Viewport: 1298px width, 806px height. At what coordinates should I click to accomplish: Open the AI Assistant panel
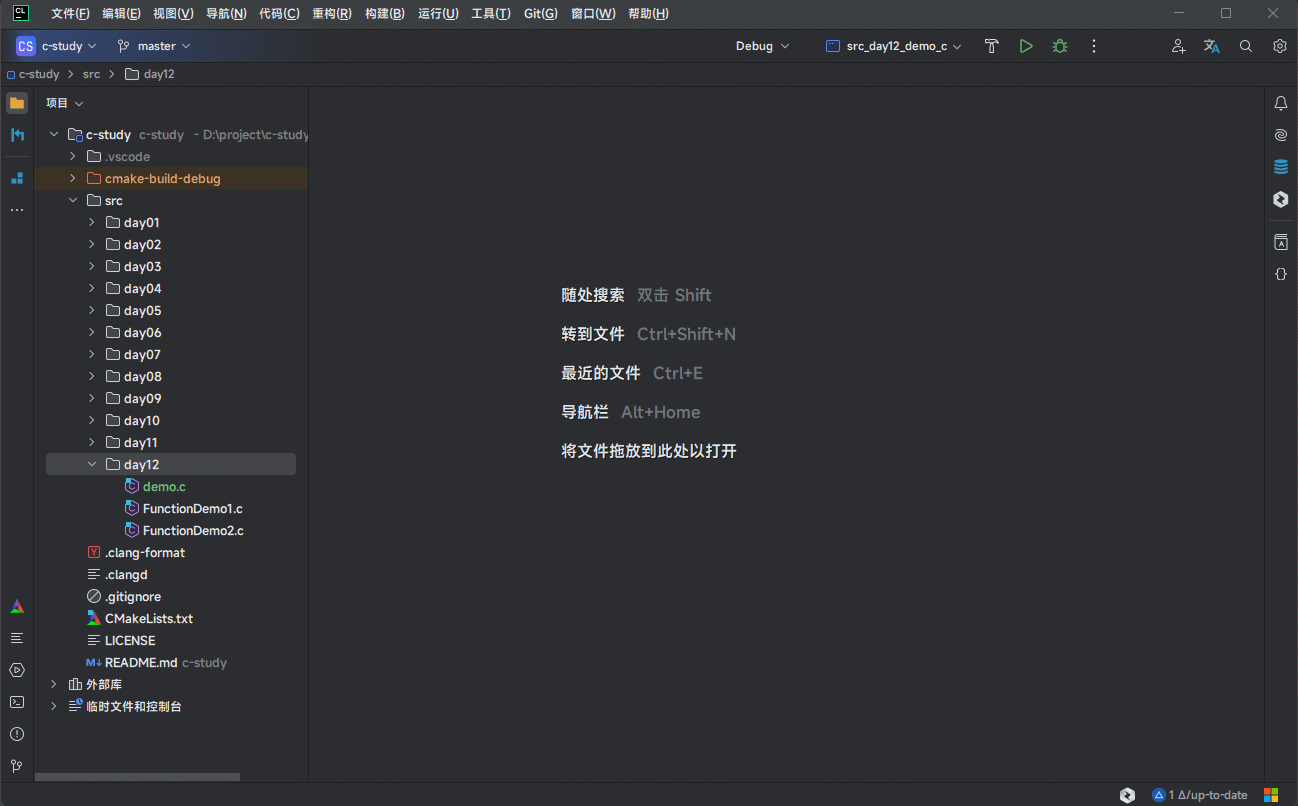click(x=1280, y=134)
